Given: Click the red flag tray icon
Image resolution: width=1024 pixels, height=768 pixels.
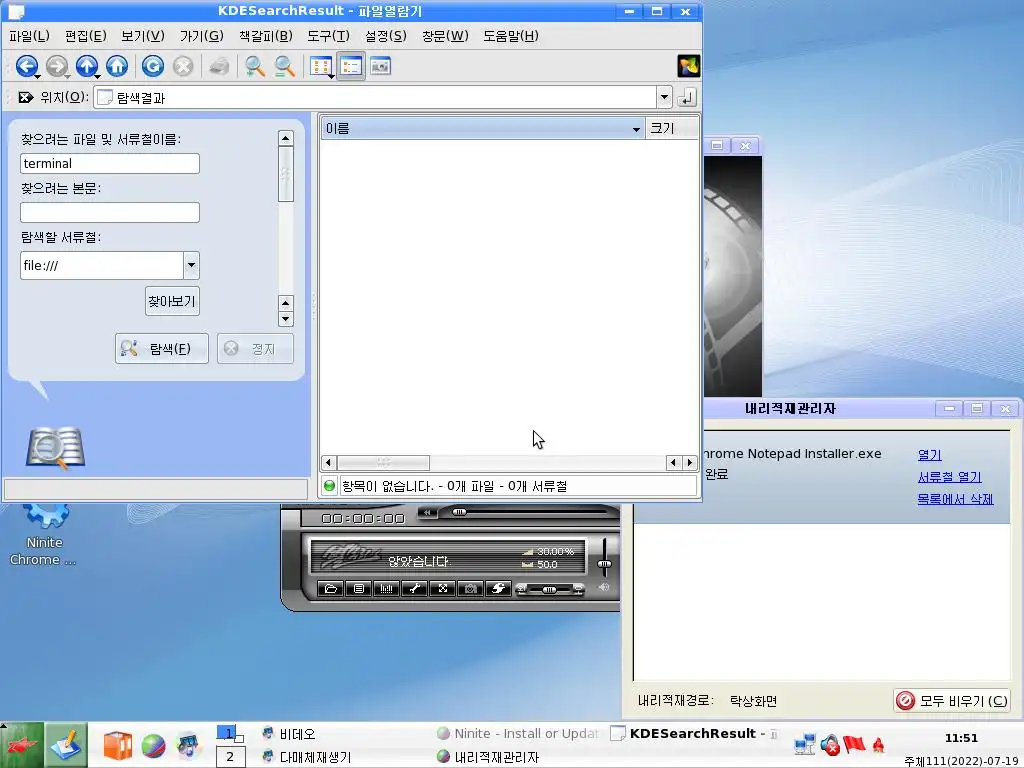Looking at the screenshot, I should 854,744.
